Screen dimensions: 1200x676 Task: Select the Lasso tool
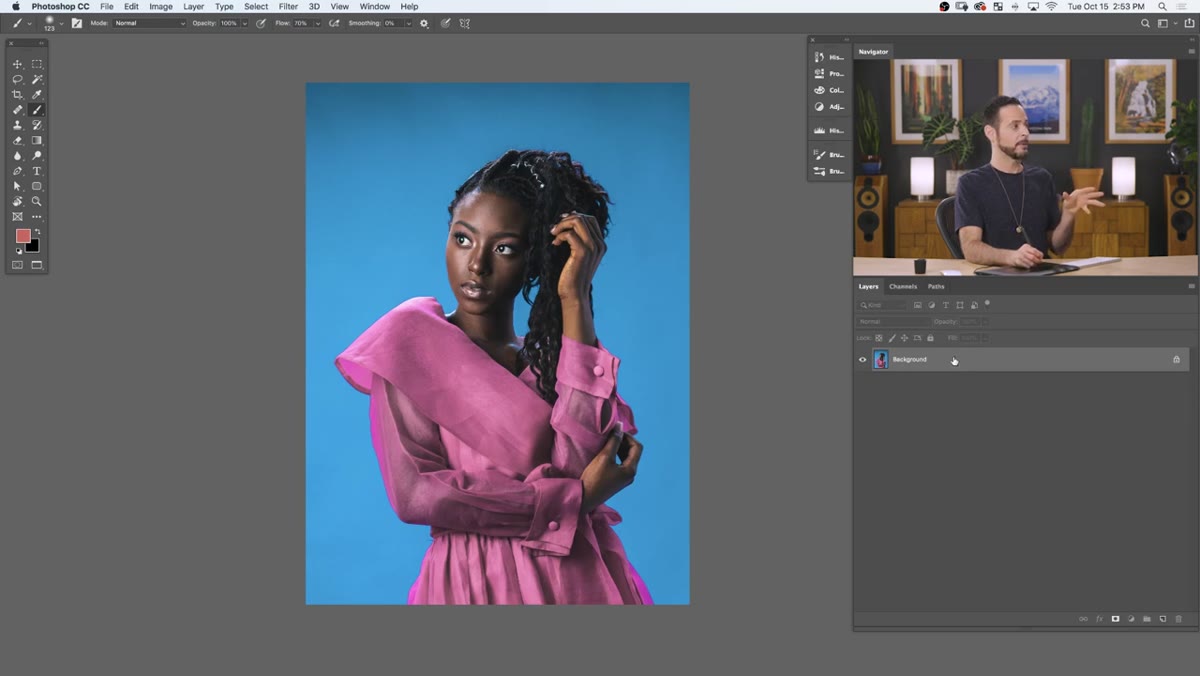coord(17,79)
